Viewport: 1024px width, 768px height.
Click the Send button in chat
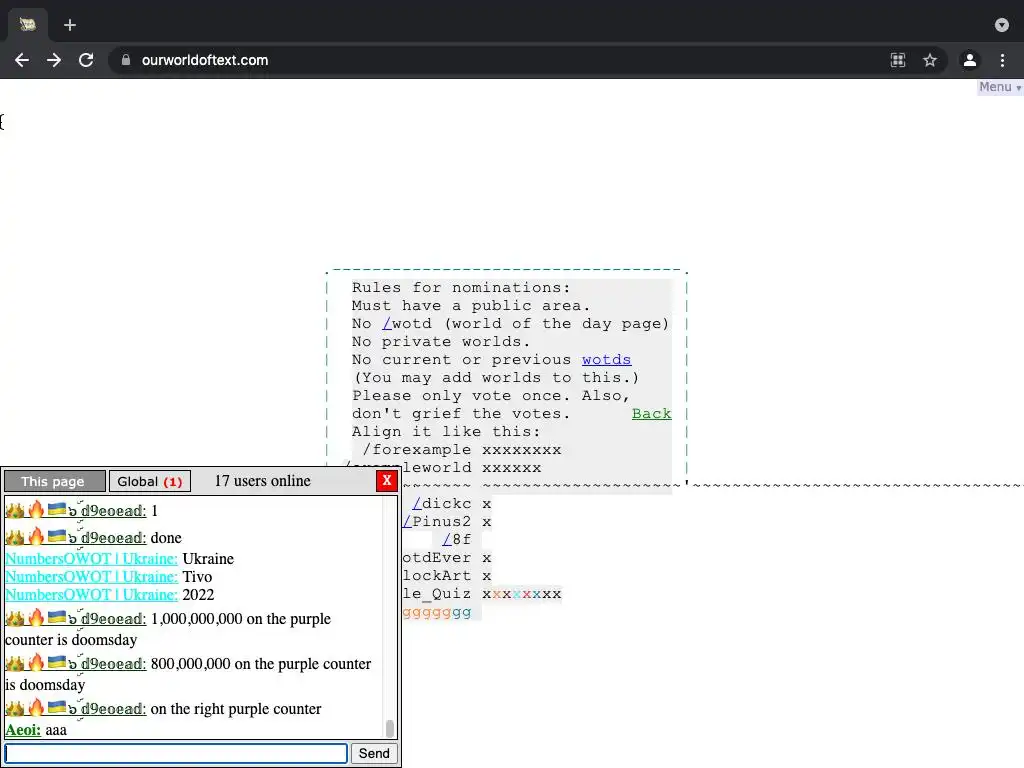[x=374, y=753]
